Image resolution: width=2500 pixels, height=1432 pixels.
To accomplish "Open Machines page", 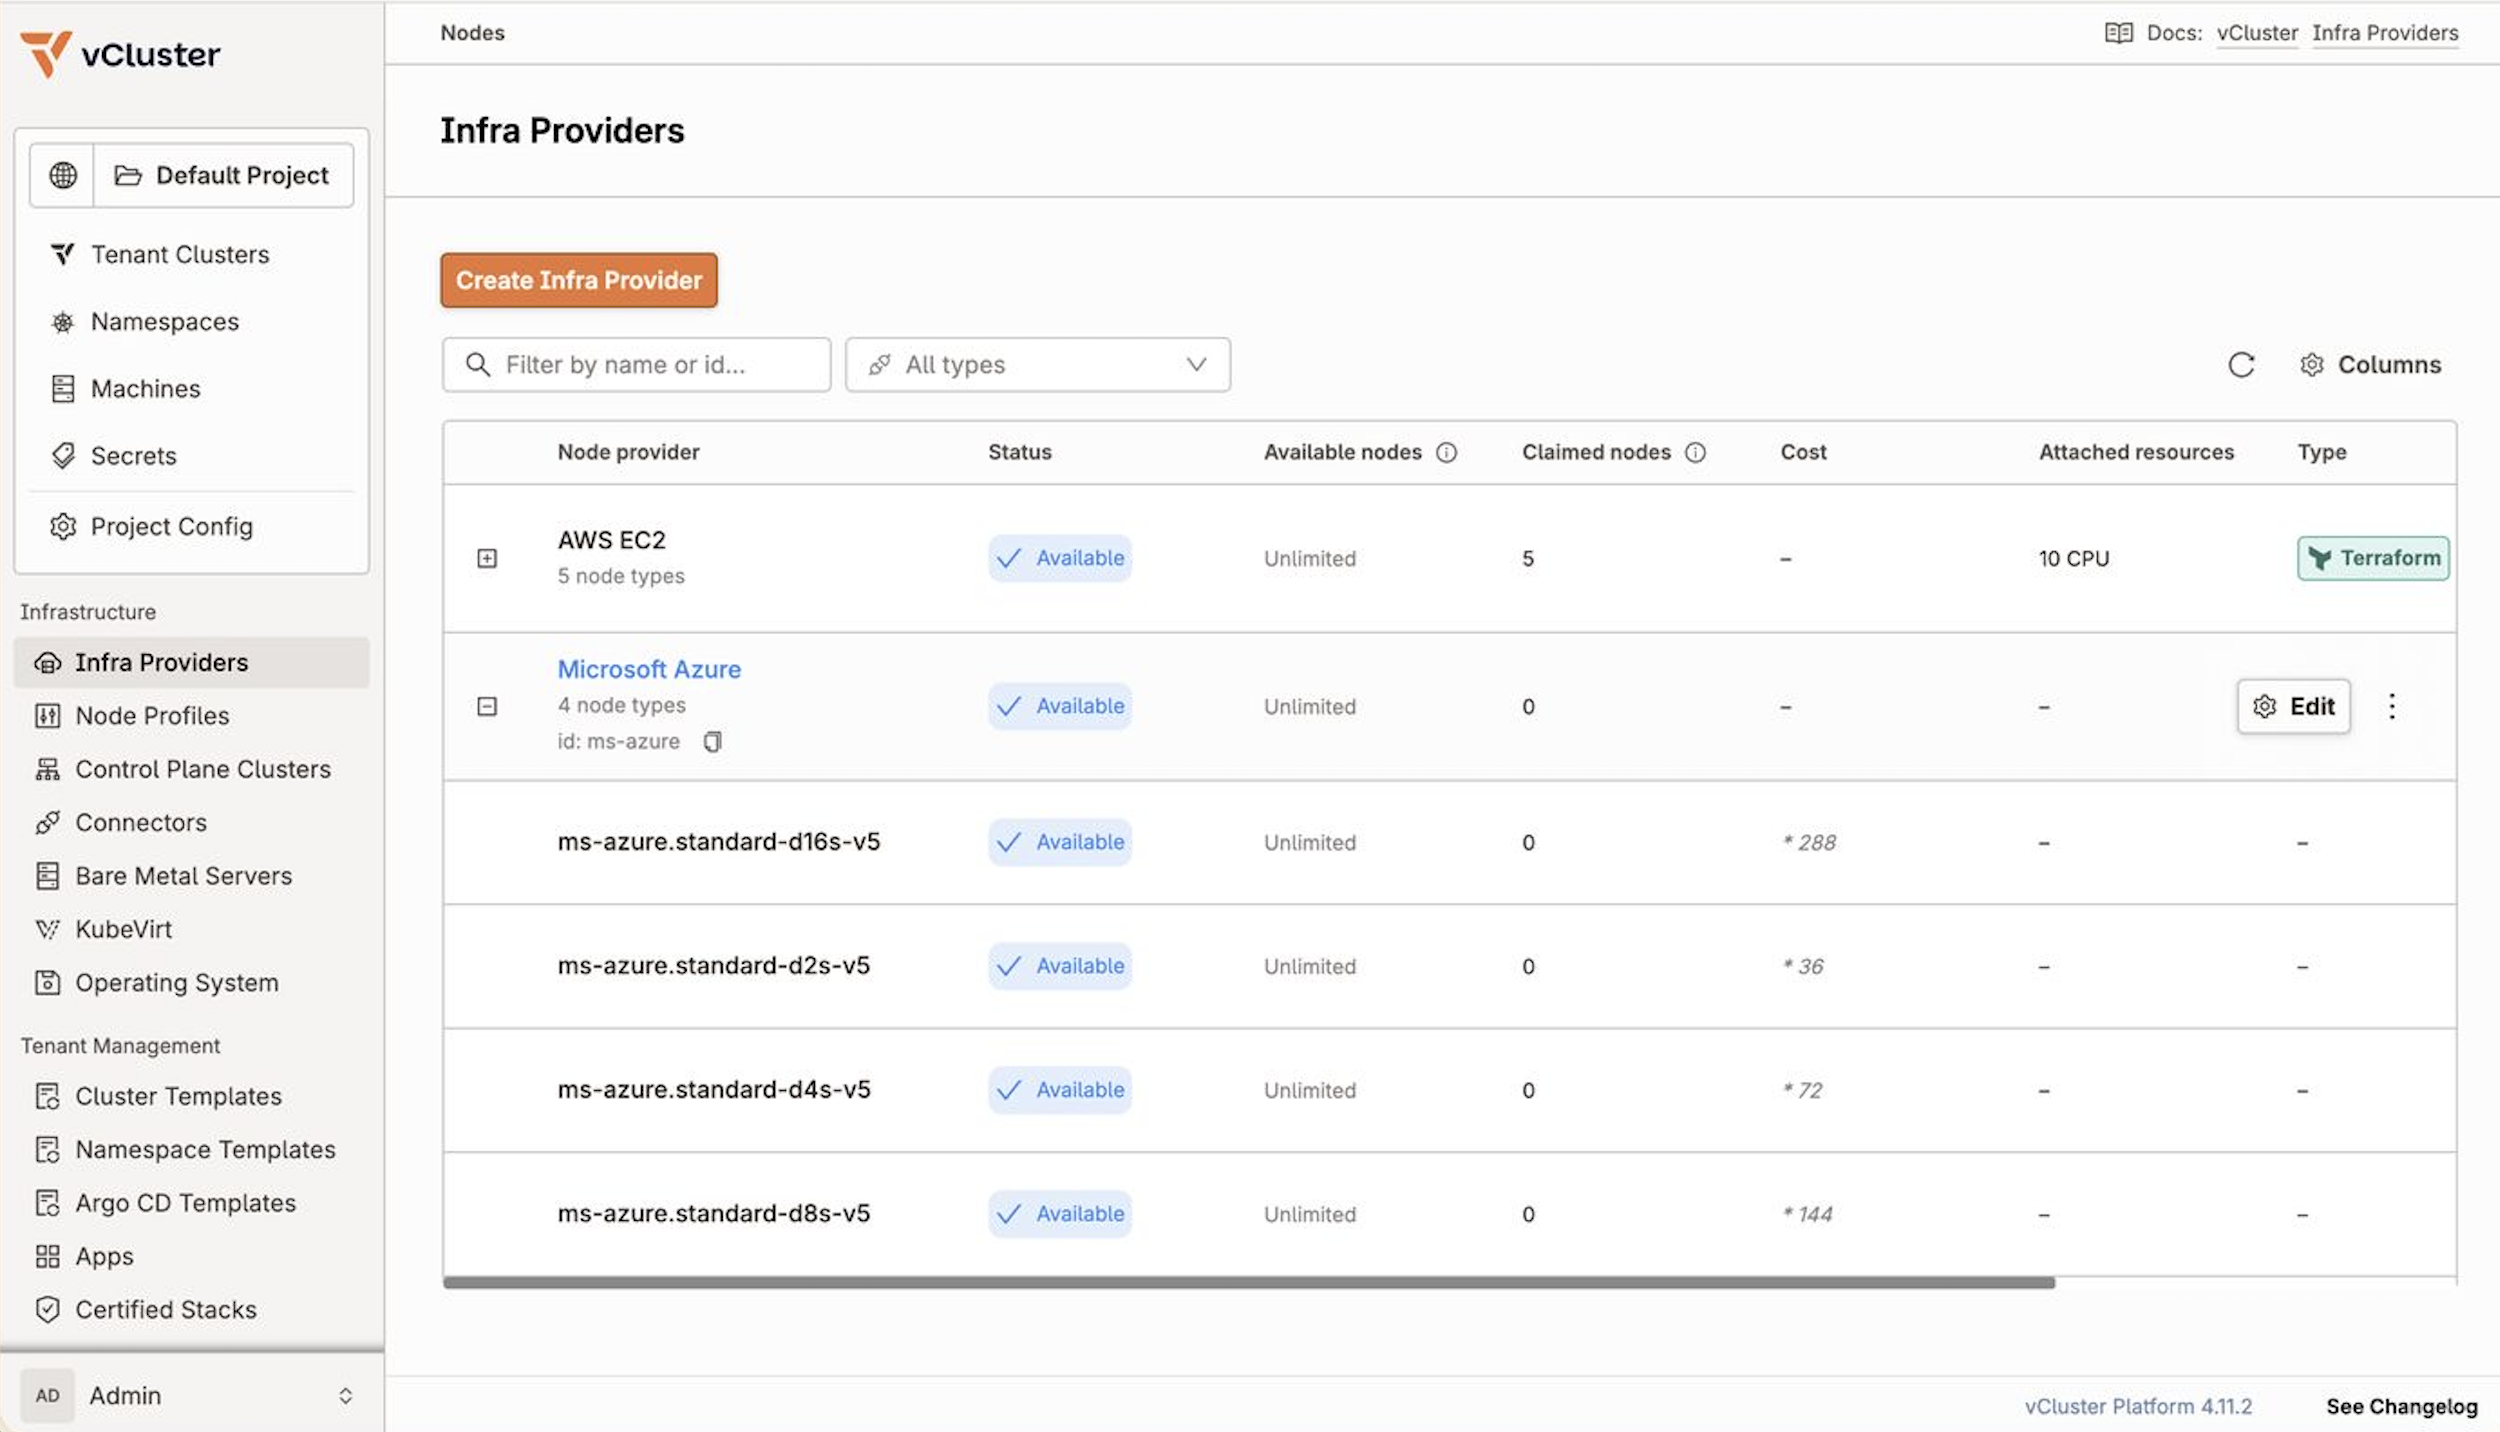I will click(191, 388).
